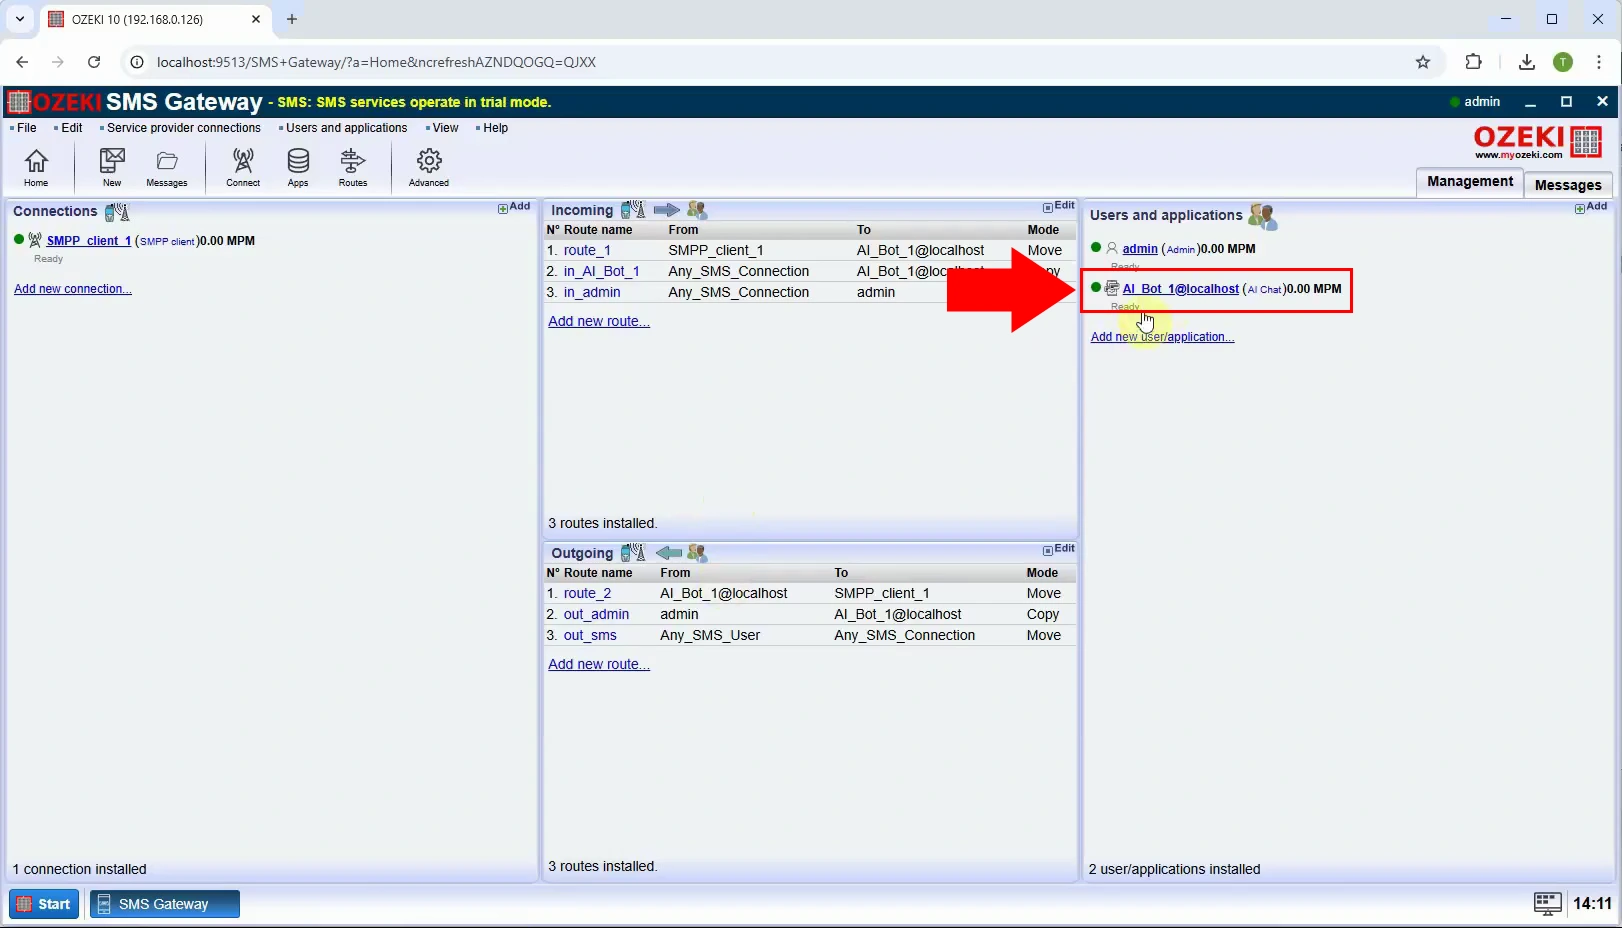Click SMPP_client_1 From cell of route_1
Screen dimensions: 1622x928
[x=716, y=250]
